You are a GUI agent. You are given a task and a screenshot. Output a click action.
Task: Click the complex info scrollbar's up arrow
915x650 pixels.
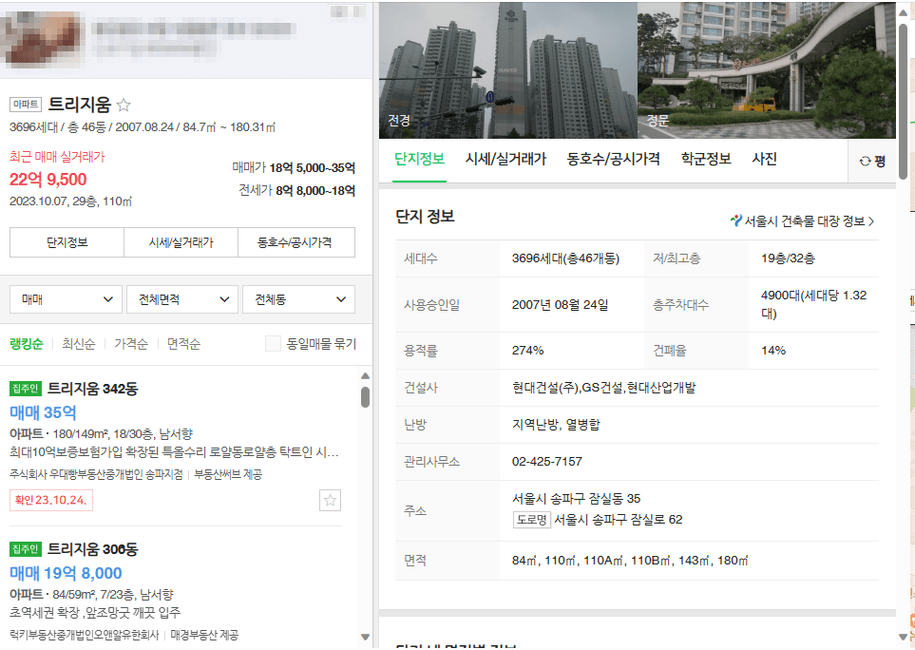point(903,12)
